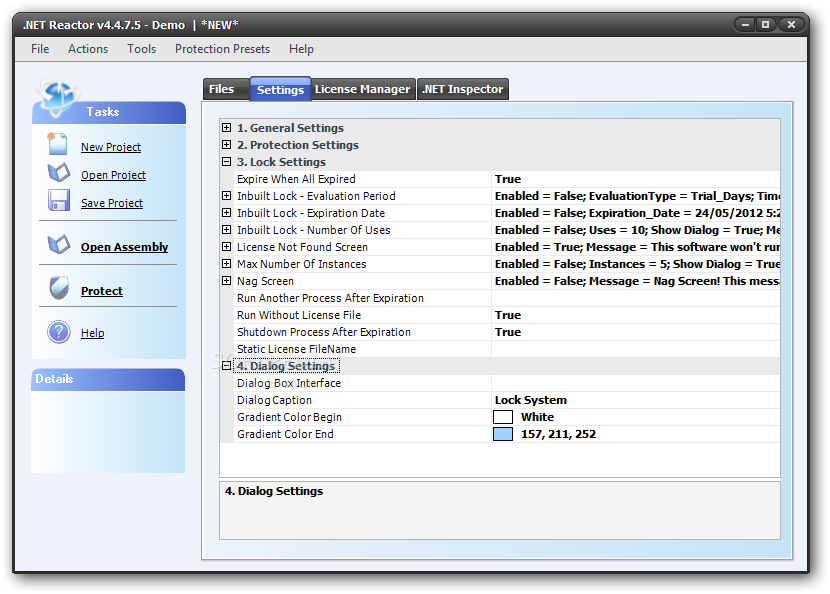Select the Expire When All Expired property
Image resolution: width=830 pixels, height=594 pixels.
(296, 179)
